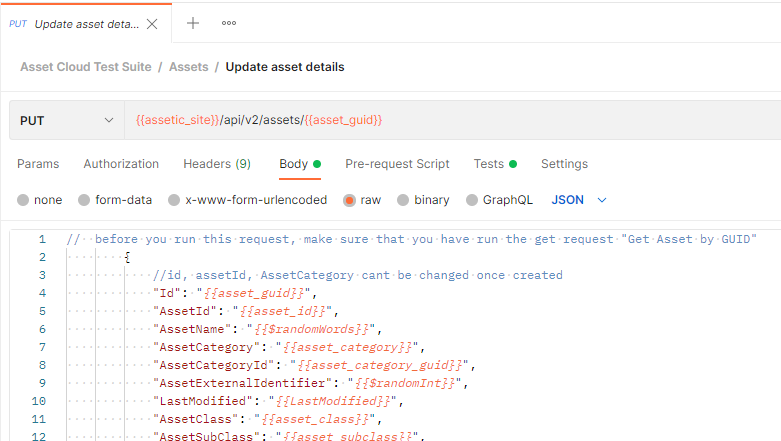Click the opening brace on line 2

coord(128,257)
